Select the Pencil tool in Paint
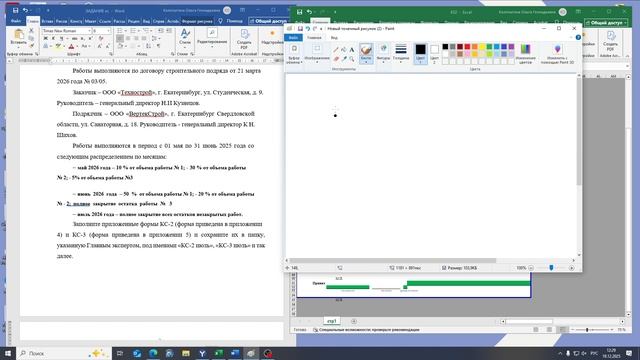This screenshot has width=640, height=360. pyautogui.click(x=336, y=50)
